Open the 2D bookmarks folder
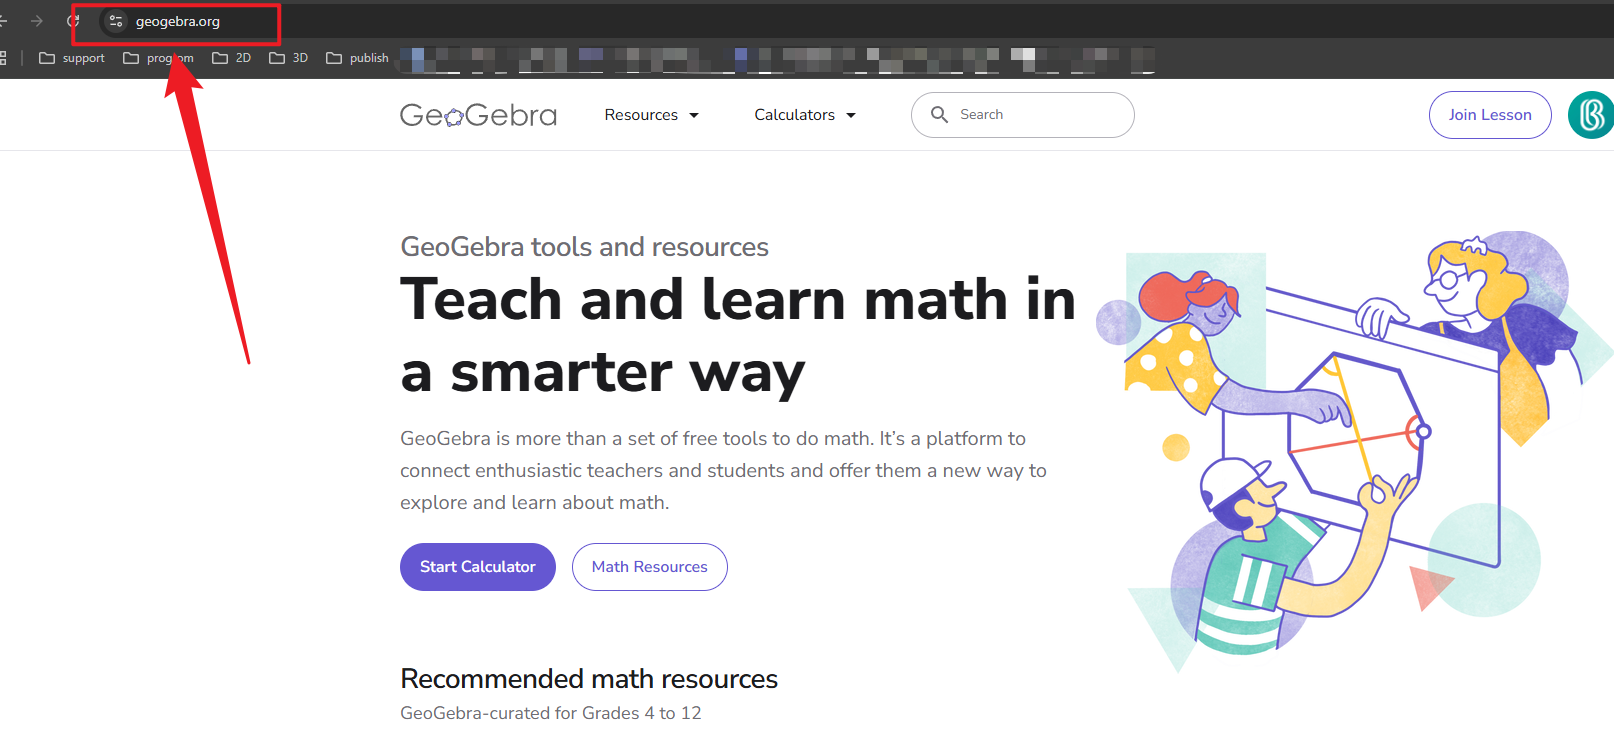 click(232, 58)
